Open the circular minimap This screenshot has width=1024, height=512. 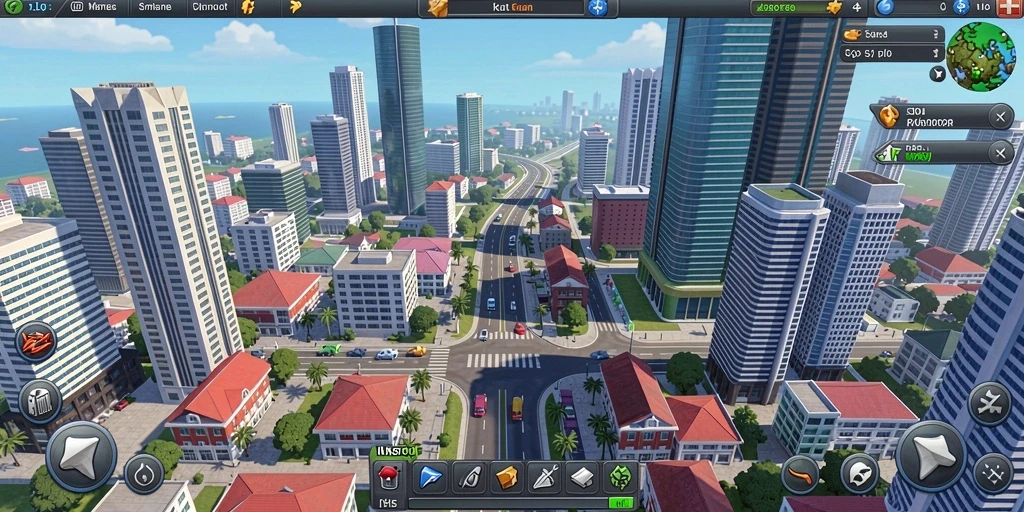pyautogui.click(x=981, y=56)
